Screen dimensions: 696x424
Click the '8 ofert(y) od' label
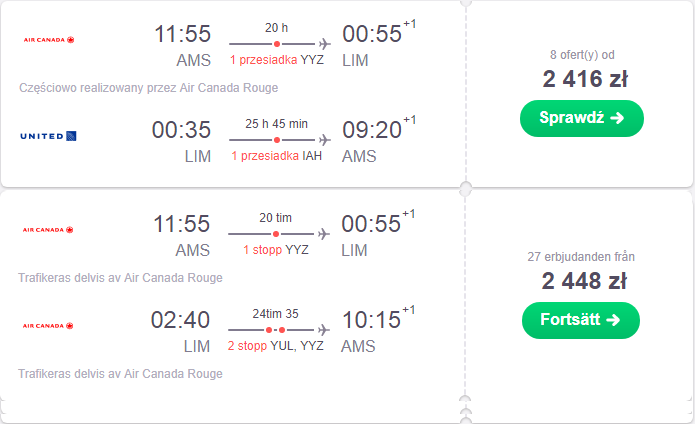click(582, 55)
